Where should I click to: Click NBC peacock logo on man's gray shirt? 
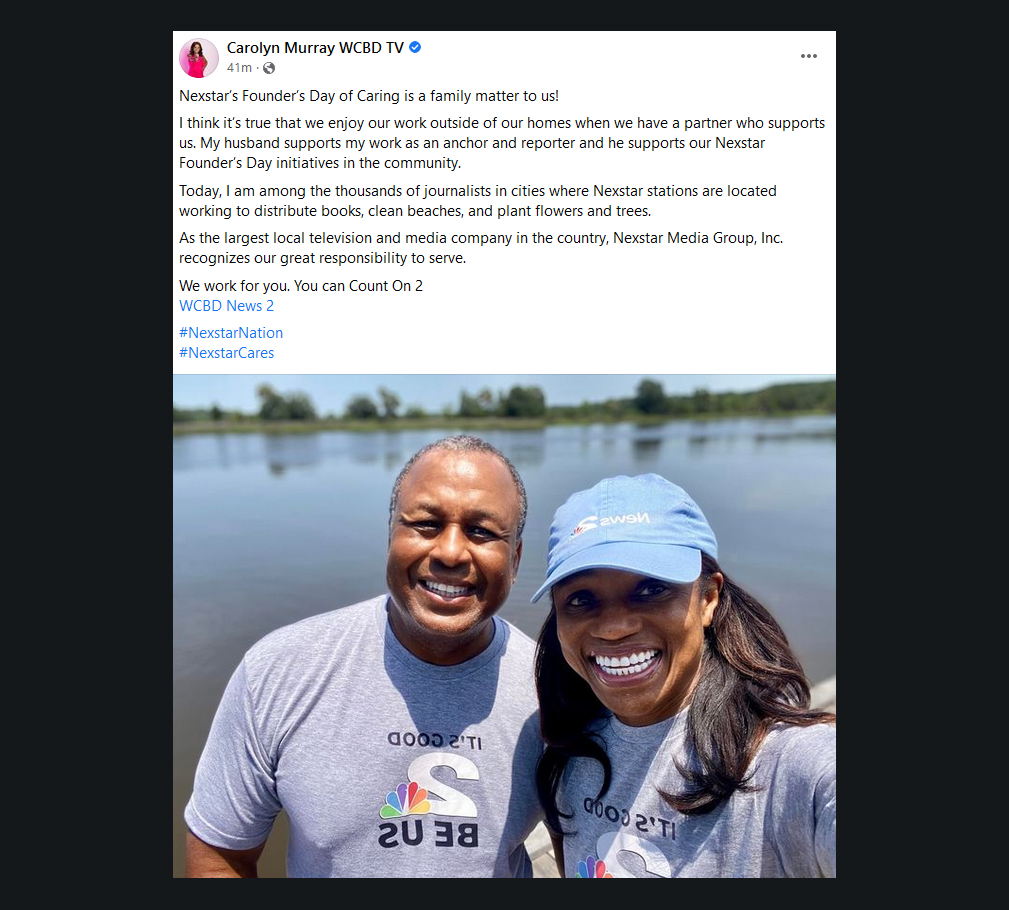click(x=405, y=799)
